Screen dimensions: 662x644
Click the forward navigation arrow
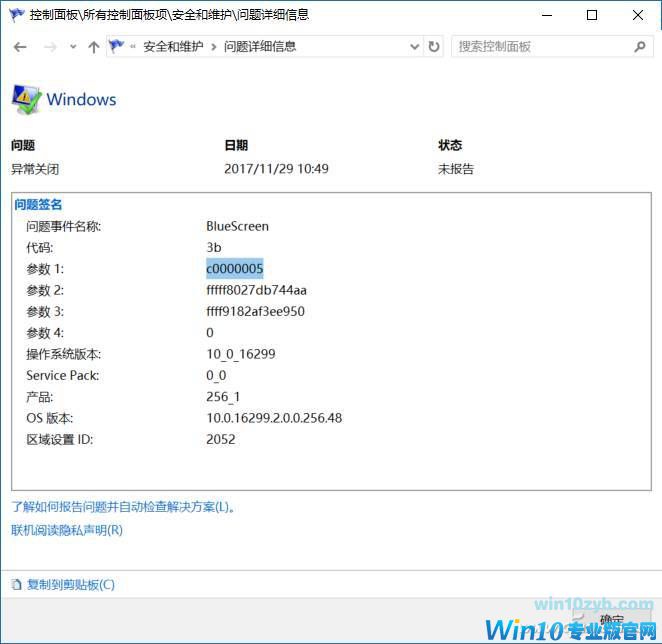point(50,47)
